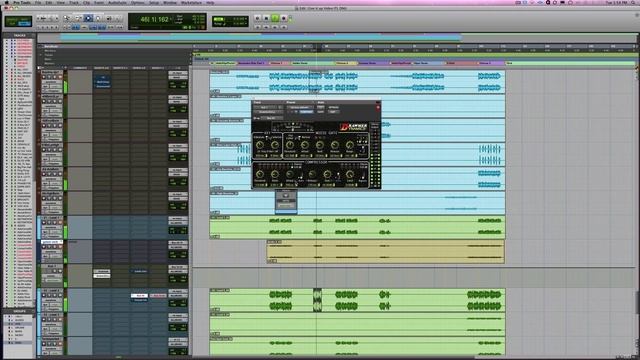Image resolution: width=640 pixels, height=360 pixels.
Task: Click Return to Zero transport button
Action: pyautogui.click(x=258, y=27)
